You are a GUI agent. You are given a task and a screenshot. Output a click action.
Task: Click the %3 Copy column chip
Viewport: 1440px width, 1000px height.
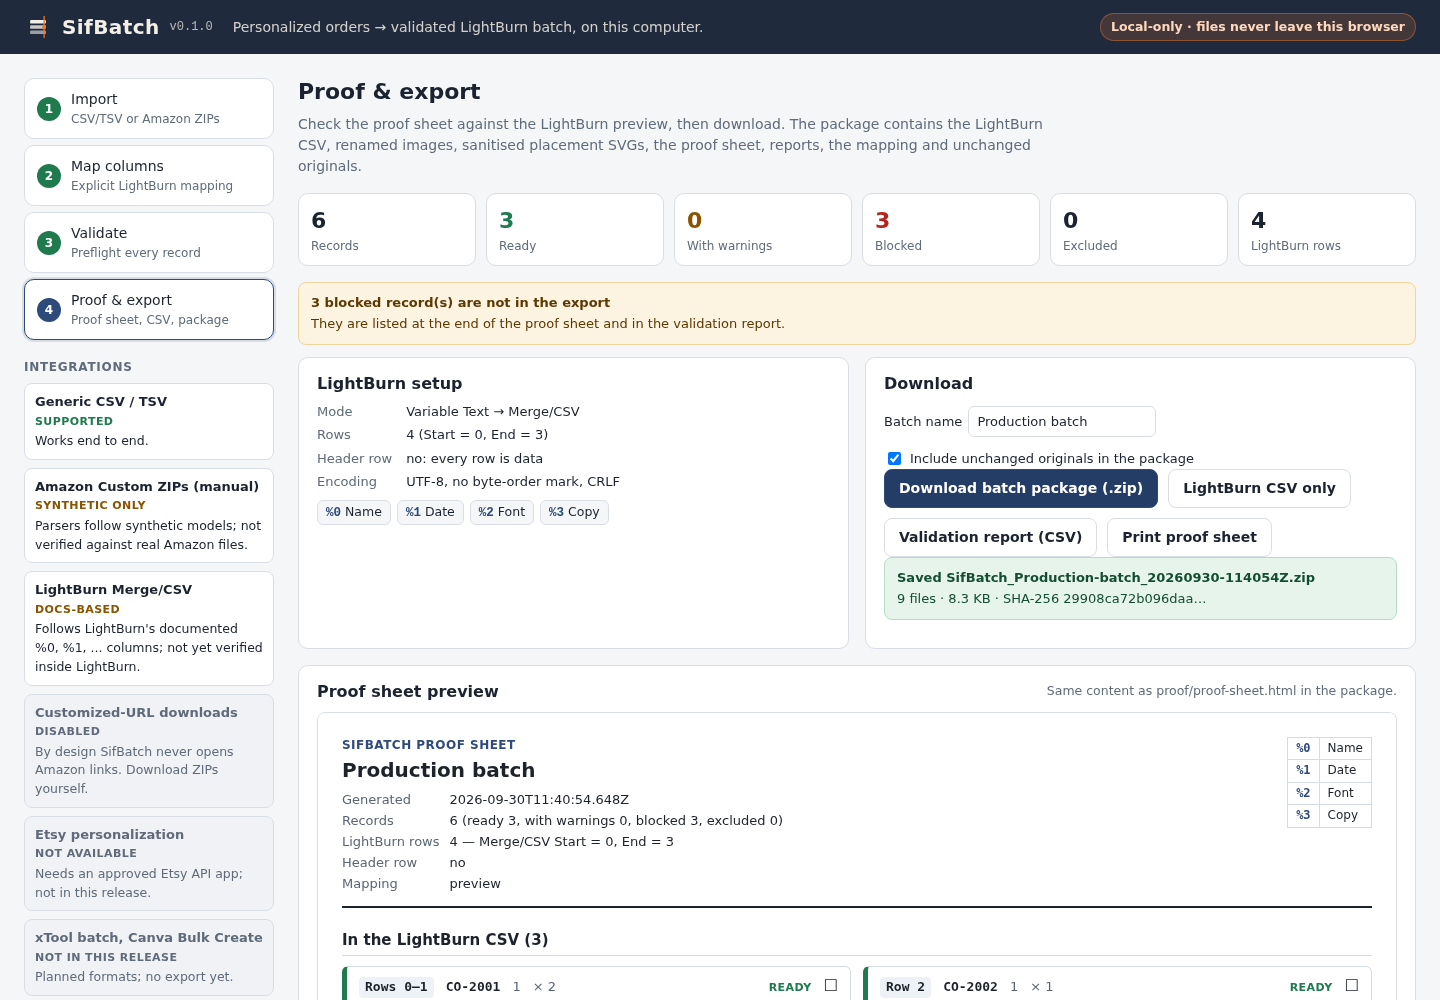(x=574, y=512)
